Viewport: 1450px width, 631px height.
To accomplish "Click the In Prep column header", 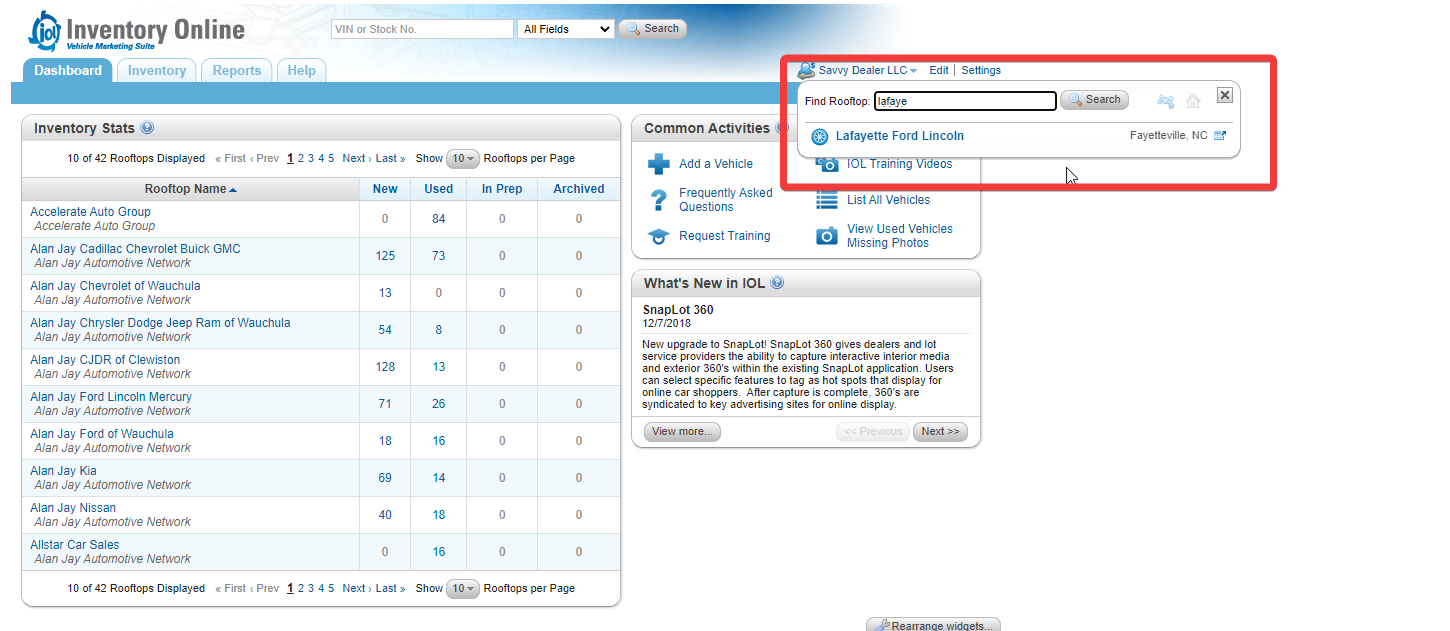I will pos(502,189).
